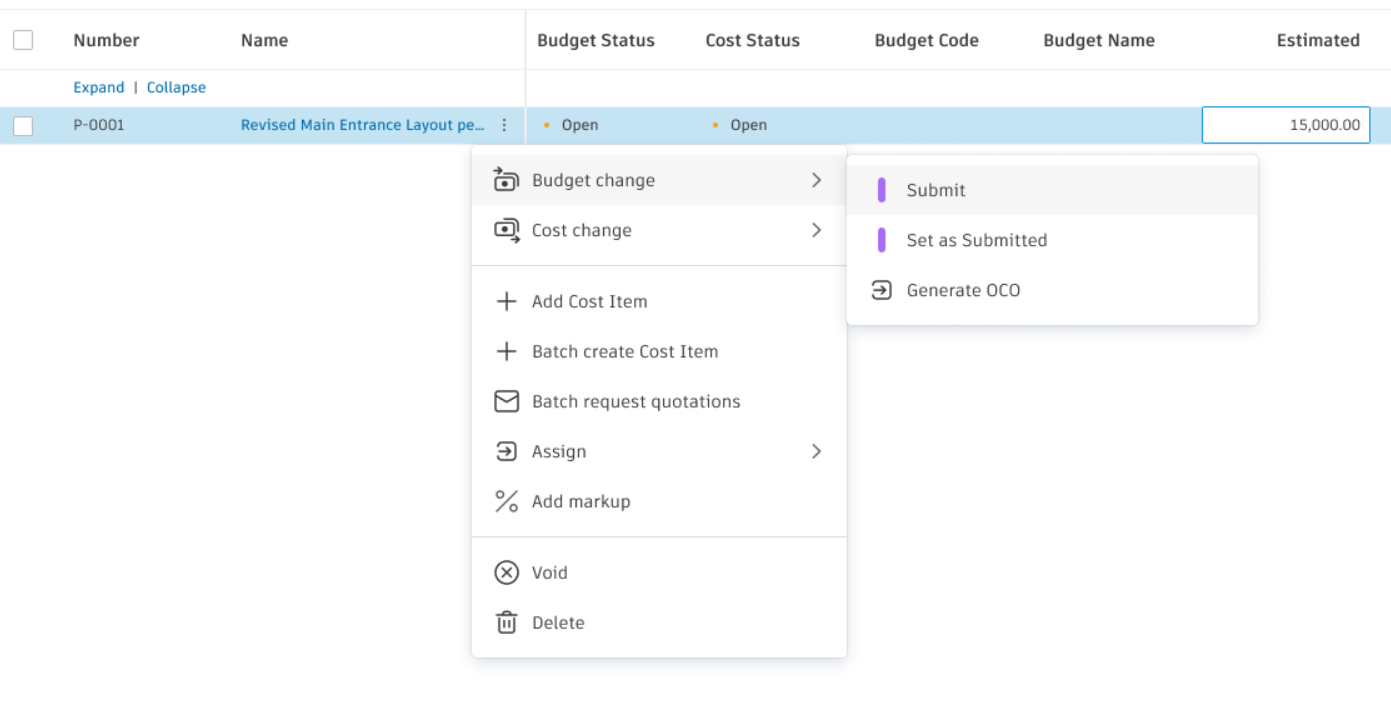Expand the Budget change submenu chevron
The width and height of the screenshot is (1391, 718).
click(x=816, y=180)
